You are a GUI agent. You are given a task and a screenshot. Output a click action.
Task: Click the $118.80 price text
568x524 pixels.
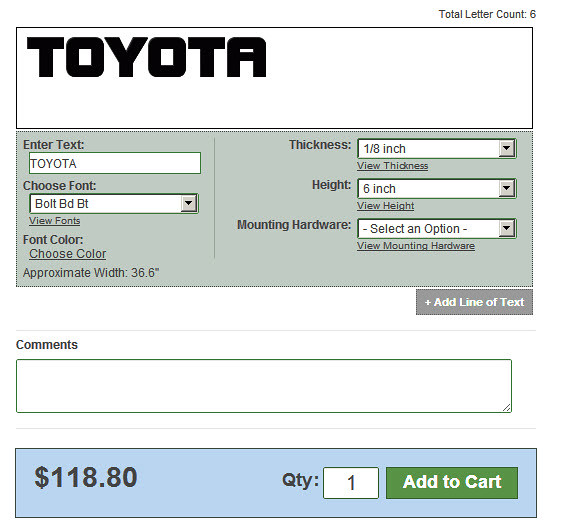click(x=86, y=477)
